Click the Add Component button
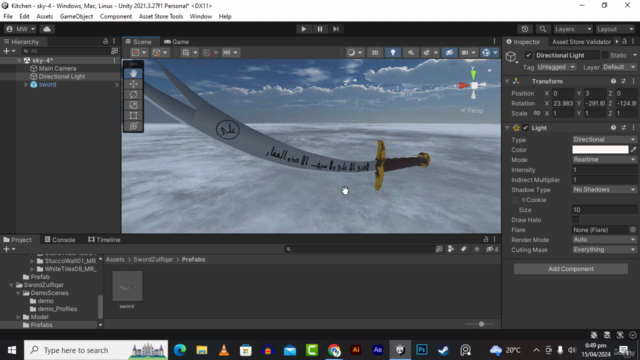Image resolution: width=640 pixels, height=360 pixels. tap(571, 269)
